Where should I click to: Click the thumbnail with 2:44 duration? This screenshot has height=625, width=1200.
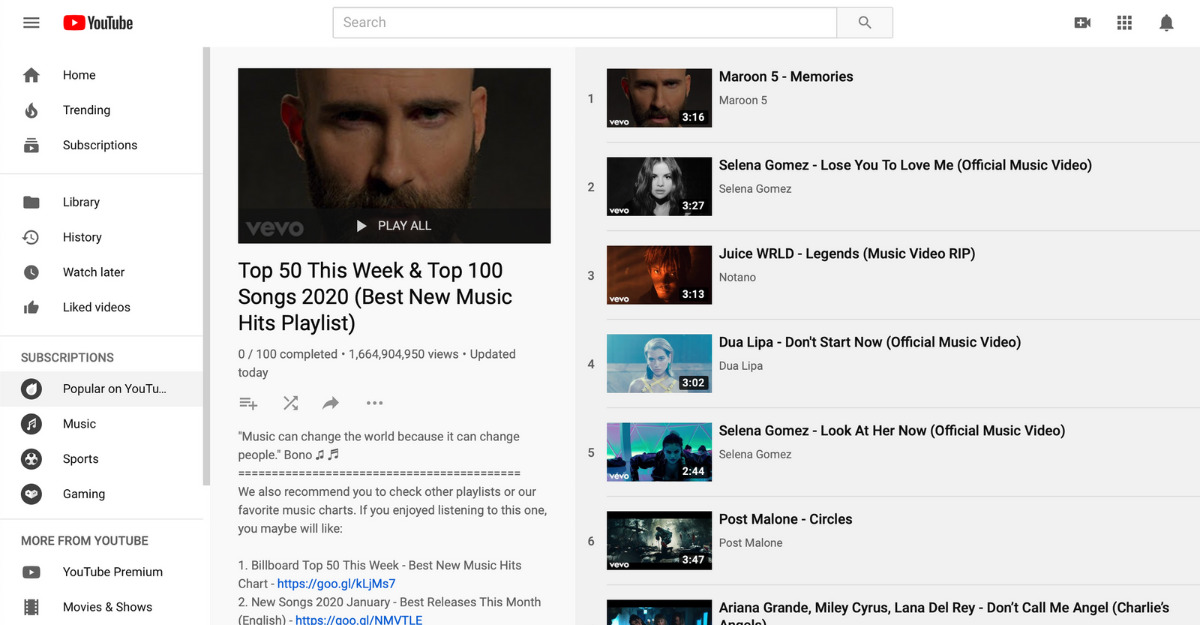pos(659,452)
